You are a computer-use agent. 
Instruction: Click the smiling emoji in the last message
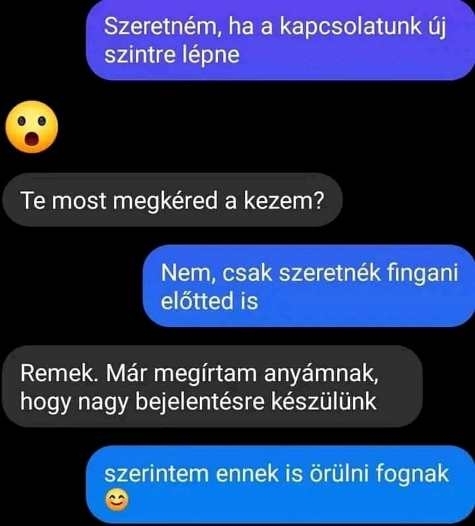pyautogui.click(x=117, y=499)
